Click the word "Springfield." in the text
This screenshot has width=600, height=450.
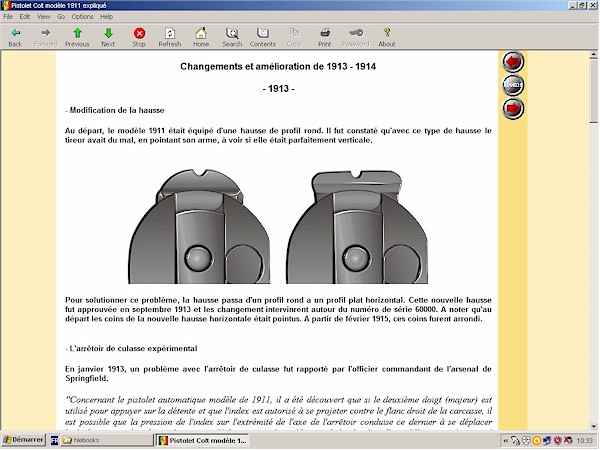coord(86,379)
